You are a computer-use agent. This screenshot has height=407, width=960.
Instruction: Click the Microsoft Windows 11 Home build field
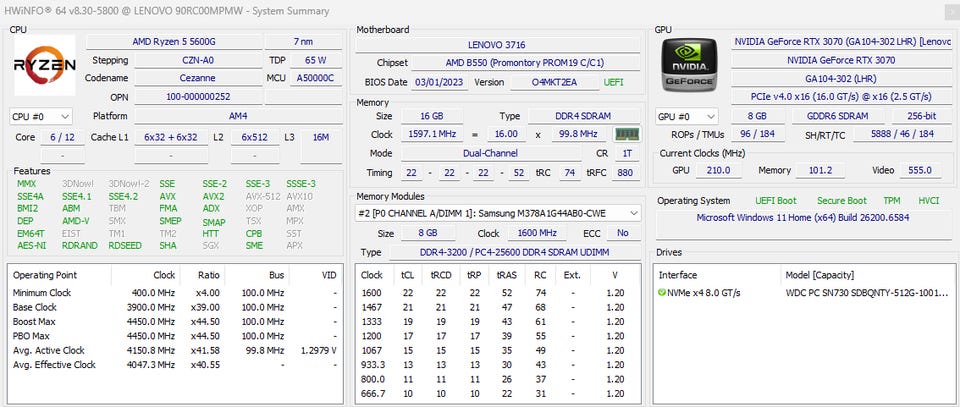tap(805, 218)
